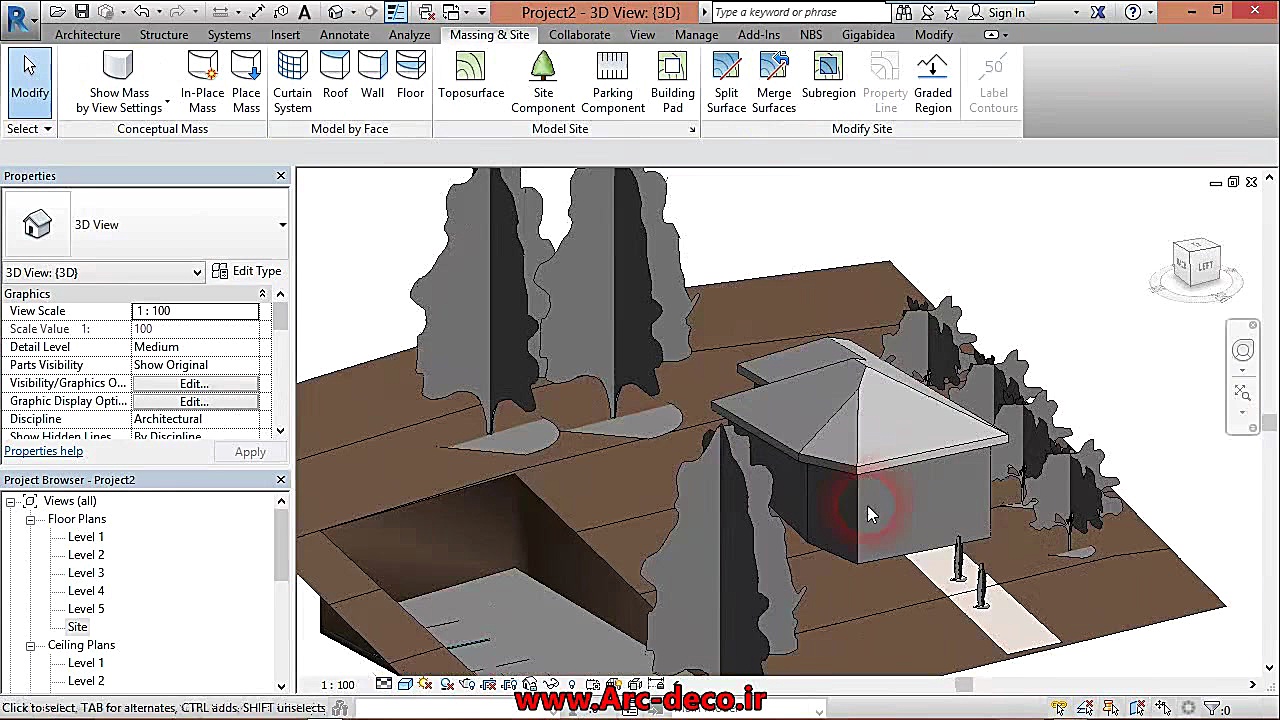This screenshot has width=1280, height=720.
Task: Select the Modify tool in the ribbon
Action: point(29,82)
